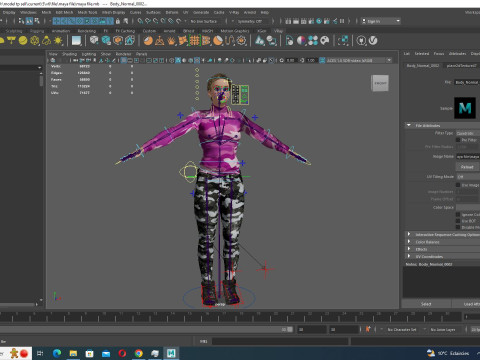The height and width of the screenshot is (360, 480).
Task: Click the teal cube shelf icon
Action: pos(106,41)
